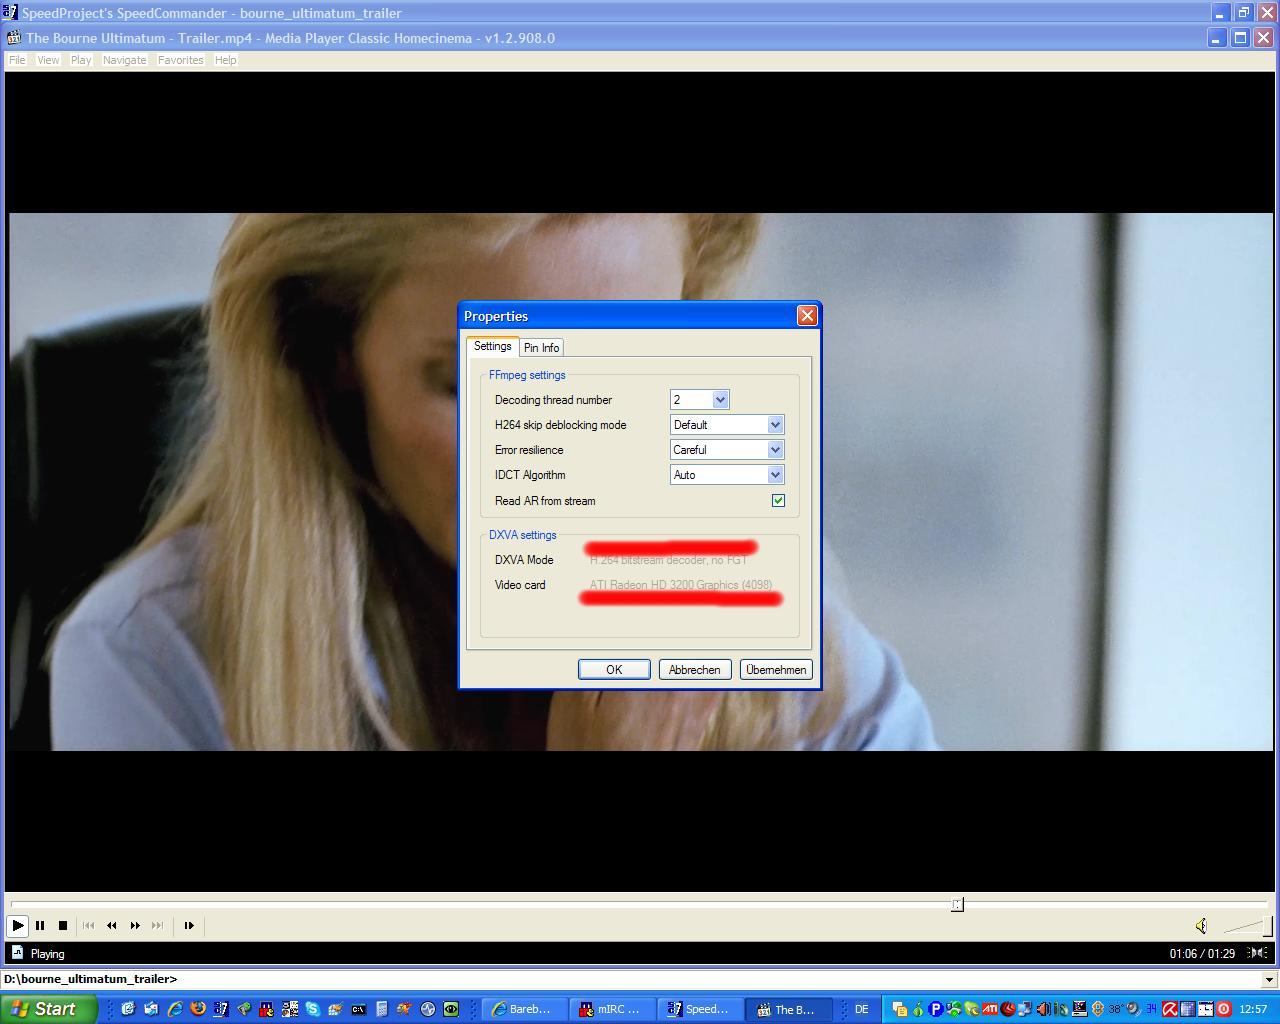Click the Windows Start button
The width and height of the screenshot is (1280, 1024).
tap(48, 1009)
